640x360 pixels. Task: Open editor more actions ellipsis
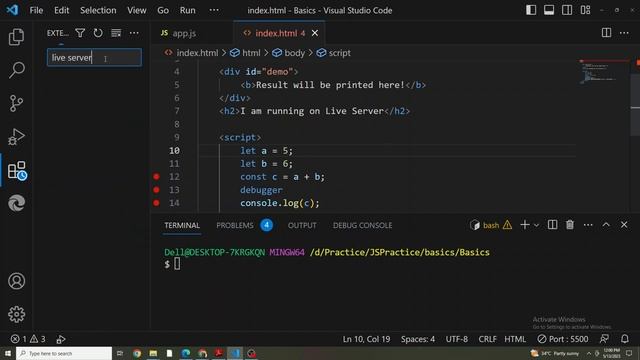(x=624, y=33)
